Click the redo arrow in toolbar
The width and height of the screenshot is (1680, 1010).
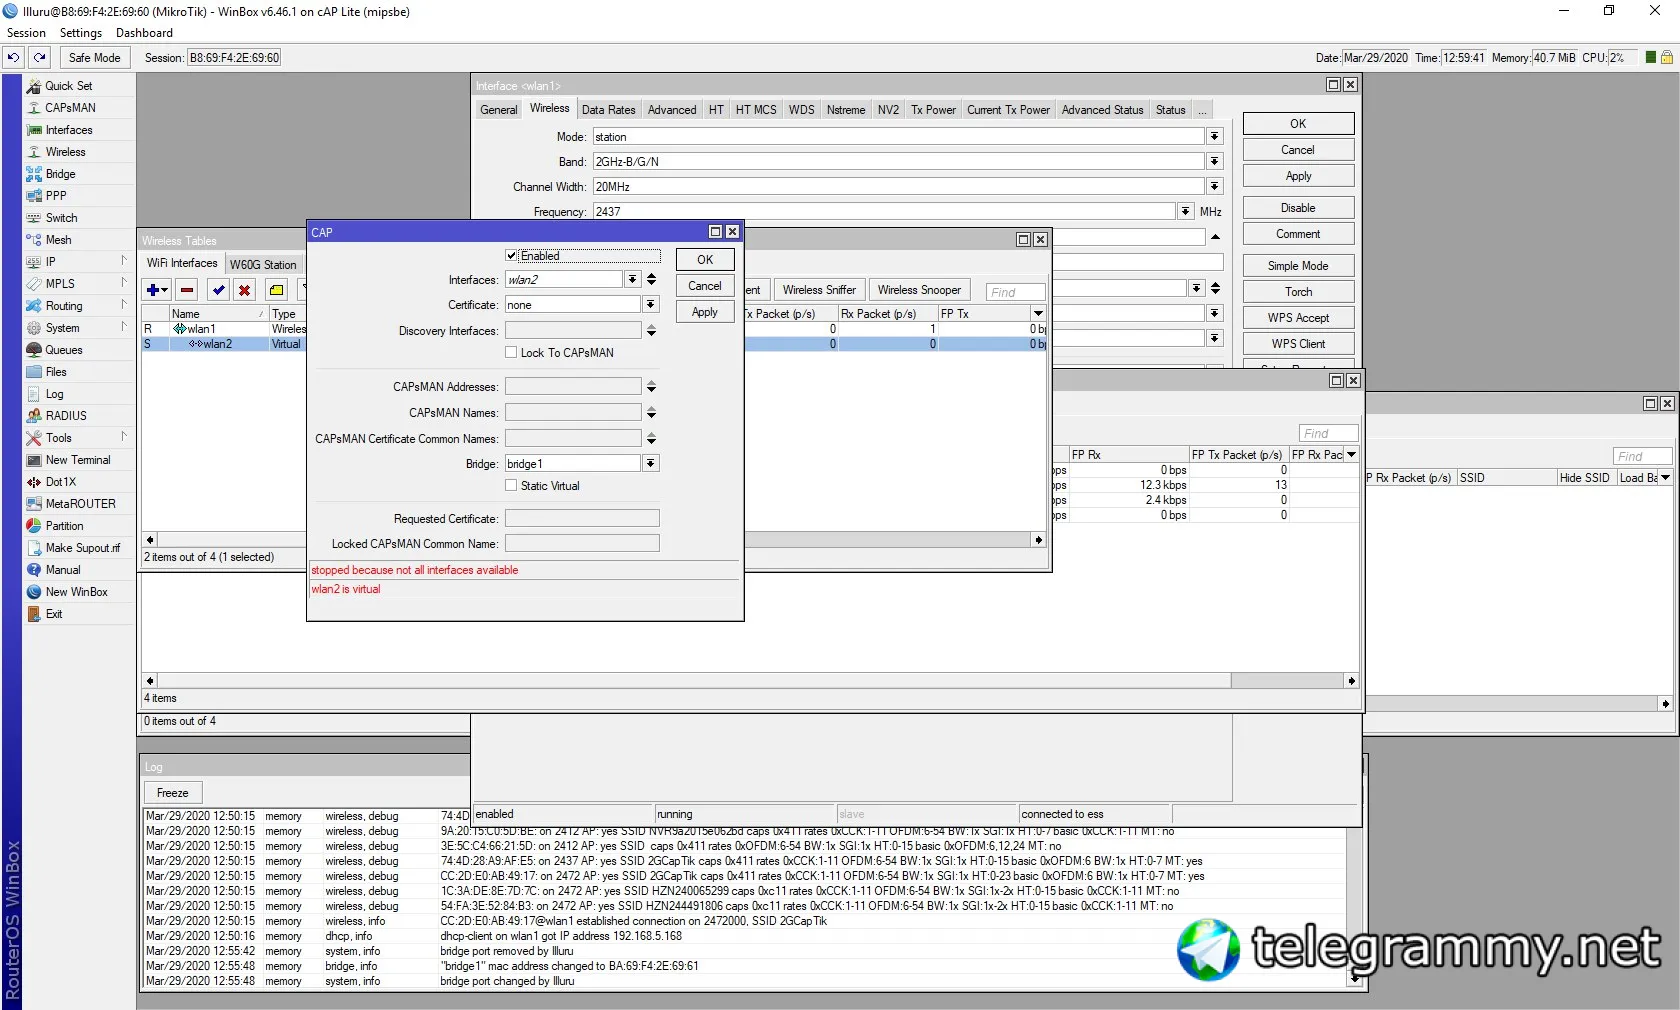[40, 58]
